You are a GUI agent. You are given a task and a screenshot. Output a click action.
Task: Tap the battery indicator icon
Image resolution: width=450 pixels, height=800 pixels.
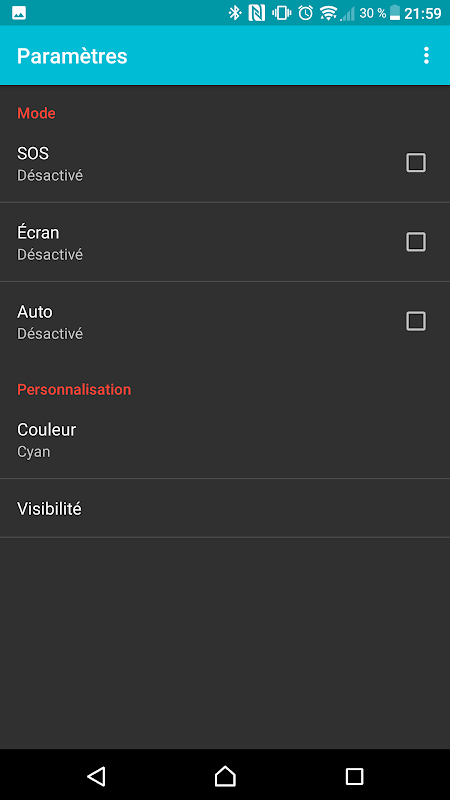click(x=395, y=13)
